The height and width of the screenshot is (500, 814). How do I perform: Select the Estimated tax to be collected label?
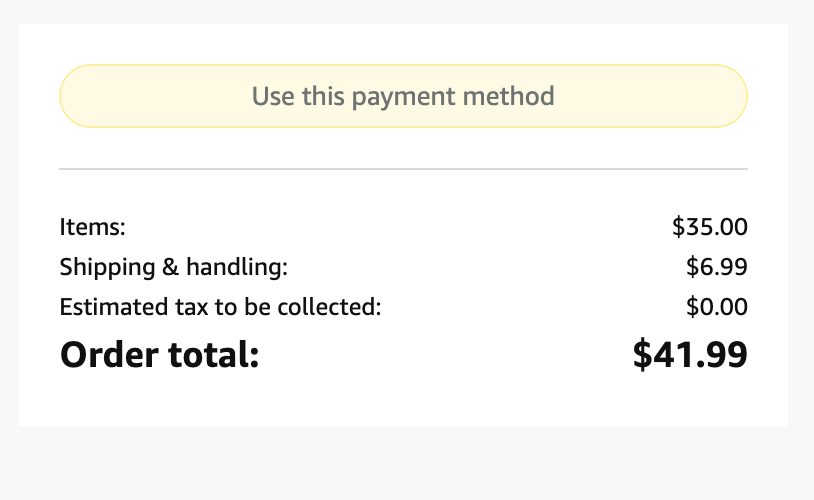pyautogui.click(x=220, y=307)
